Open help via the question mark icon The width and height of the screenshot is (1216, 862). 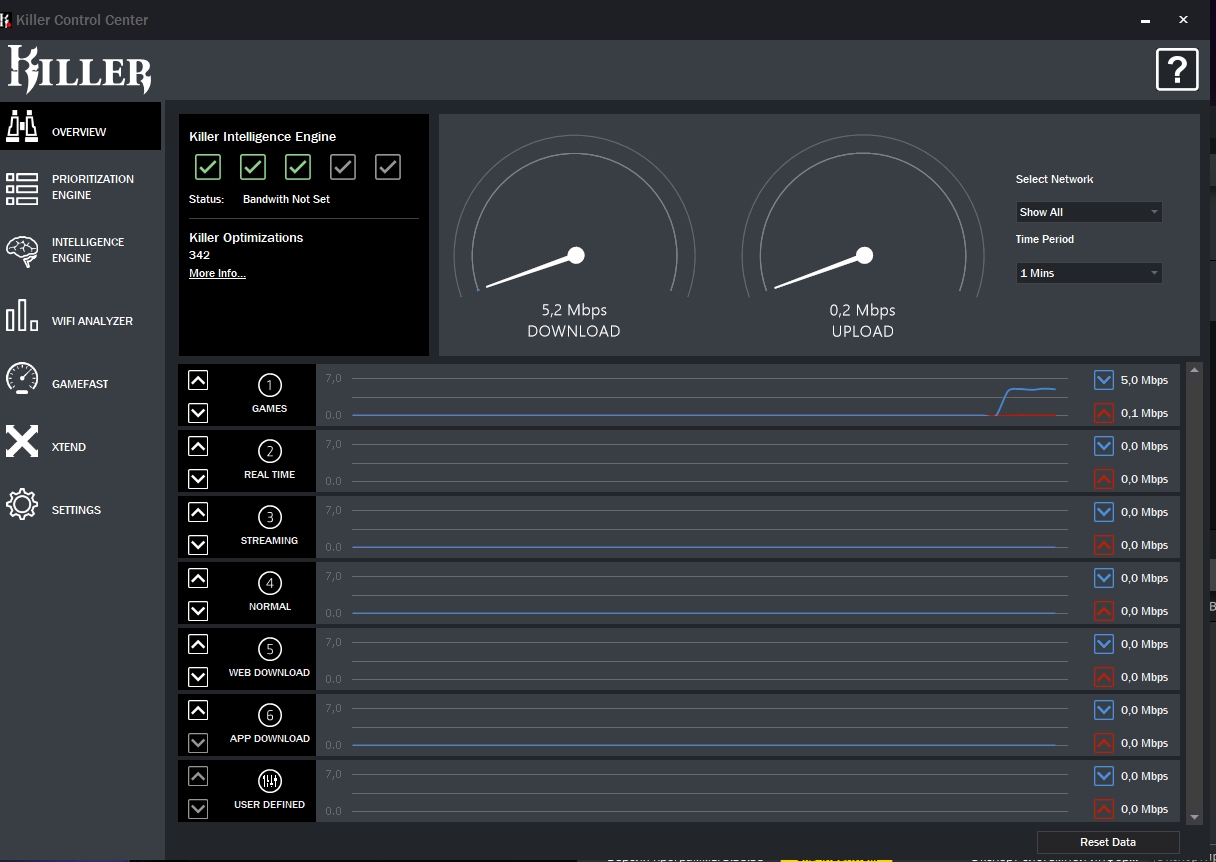click(1176, 70)
